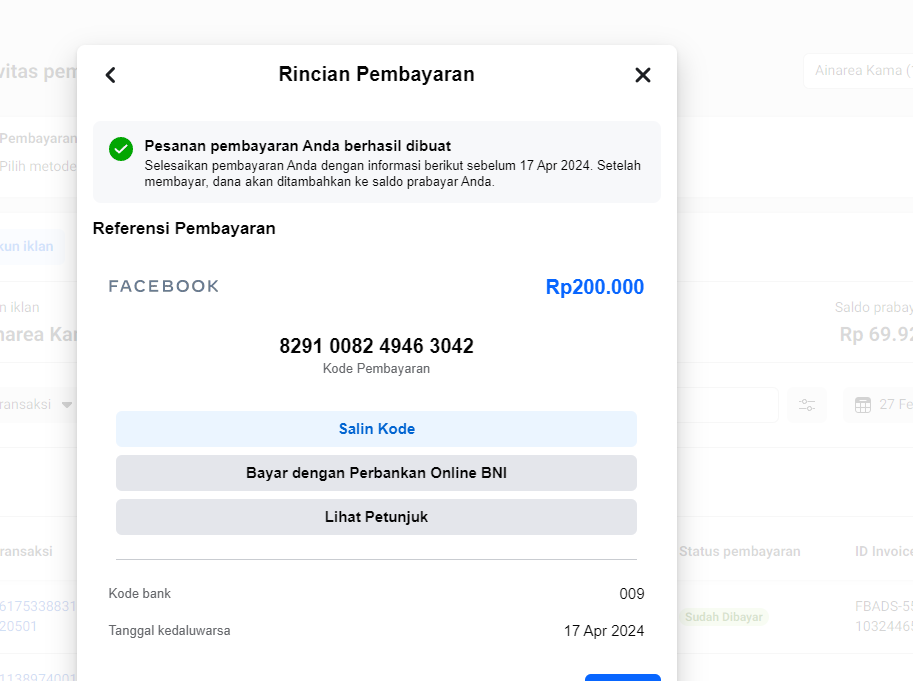
Task: Click the Status pembayaran column header
Action: point(739,551)
